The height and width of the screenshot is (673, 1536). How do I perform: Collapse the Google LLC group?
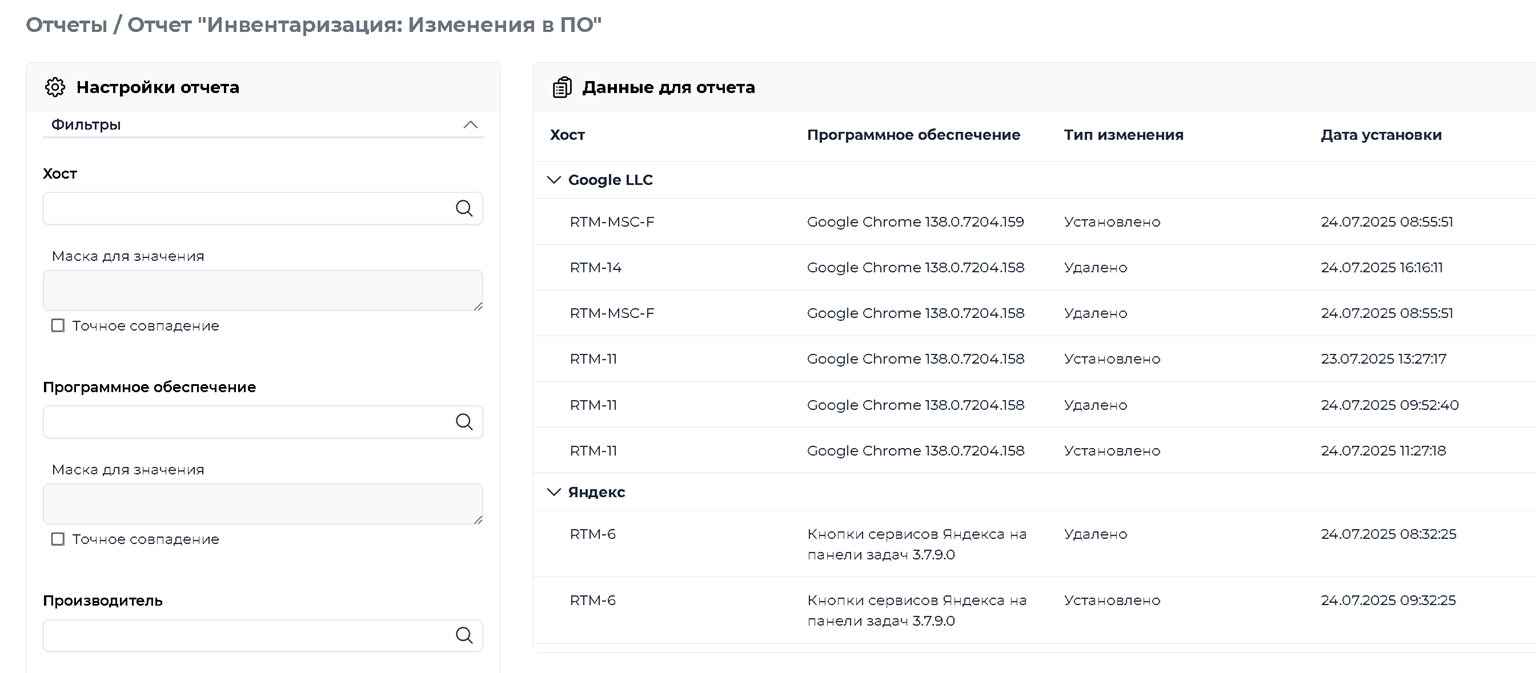point(555,180)
